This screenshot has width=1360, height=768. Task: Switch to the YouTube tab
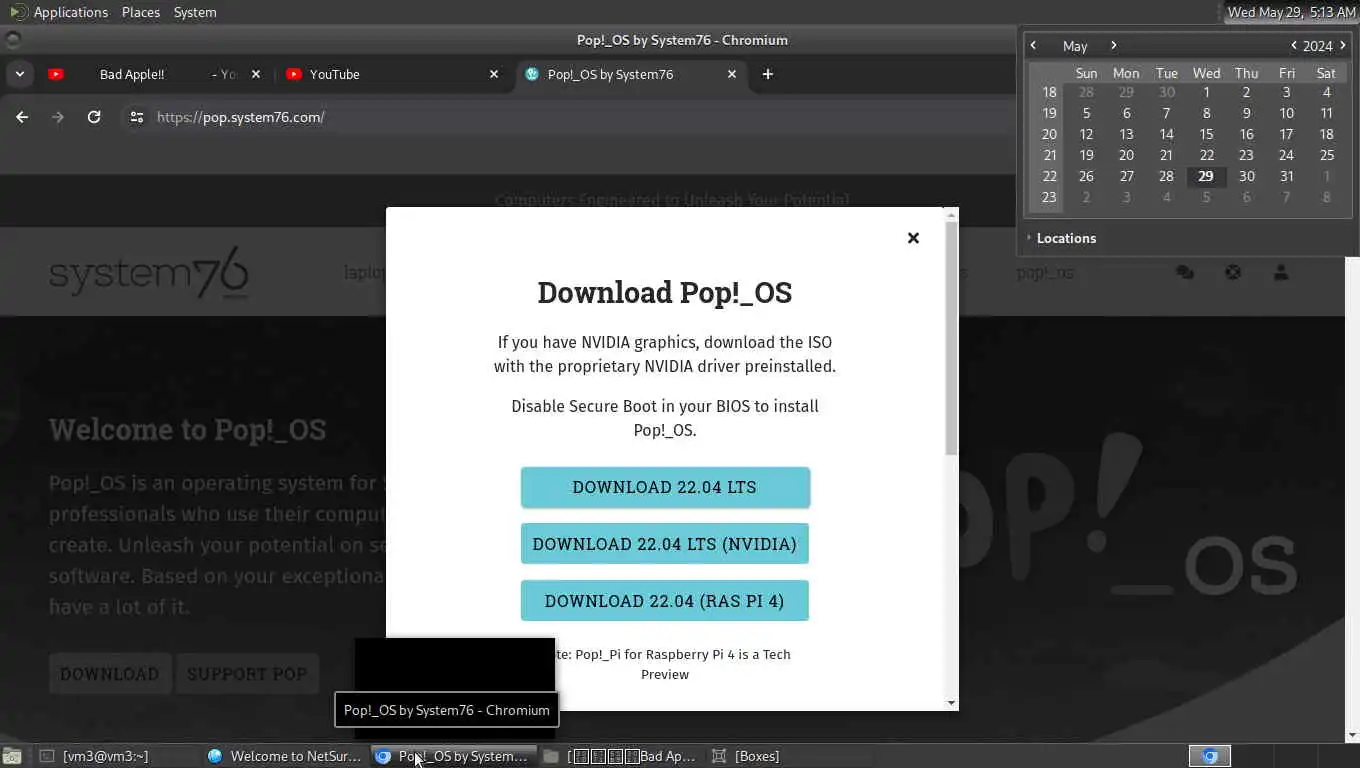coord(392,74)
